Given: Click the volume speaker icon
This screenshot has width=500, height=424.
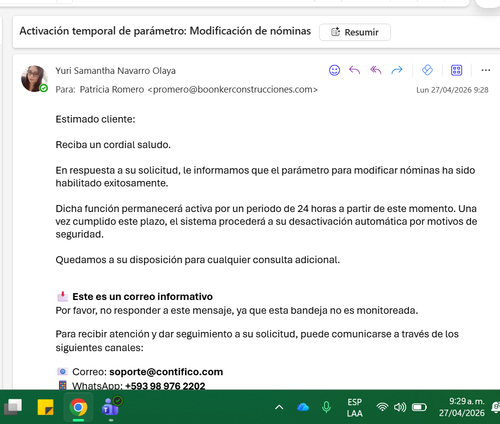Looking at the screenshot, I should (400, 407).
